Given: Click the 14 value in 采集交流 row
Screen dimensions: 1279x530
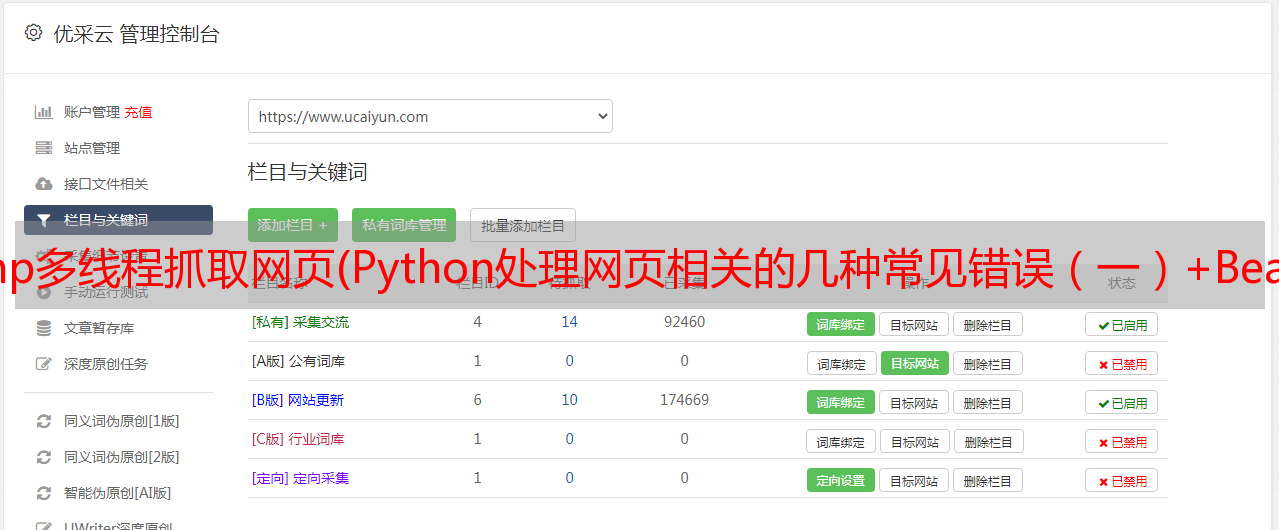Looking at the screenshot, I should 570,322.
